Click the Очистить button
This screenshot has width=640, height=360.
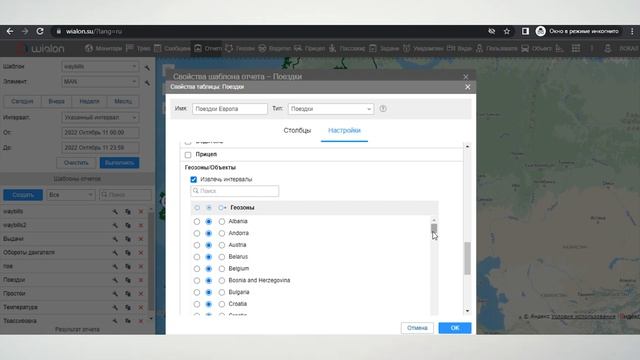click(x=76, y=163)
